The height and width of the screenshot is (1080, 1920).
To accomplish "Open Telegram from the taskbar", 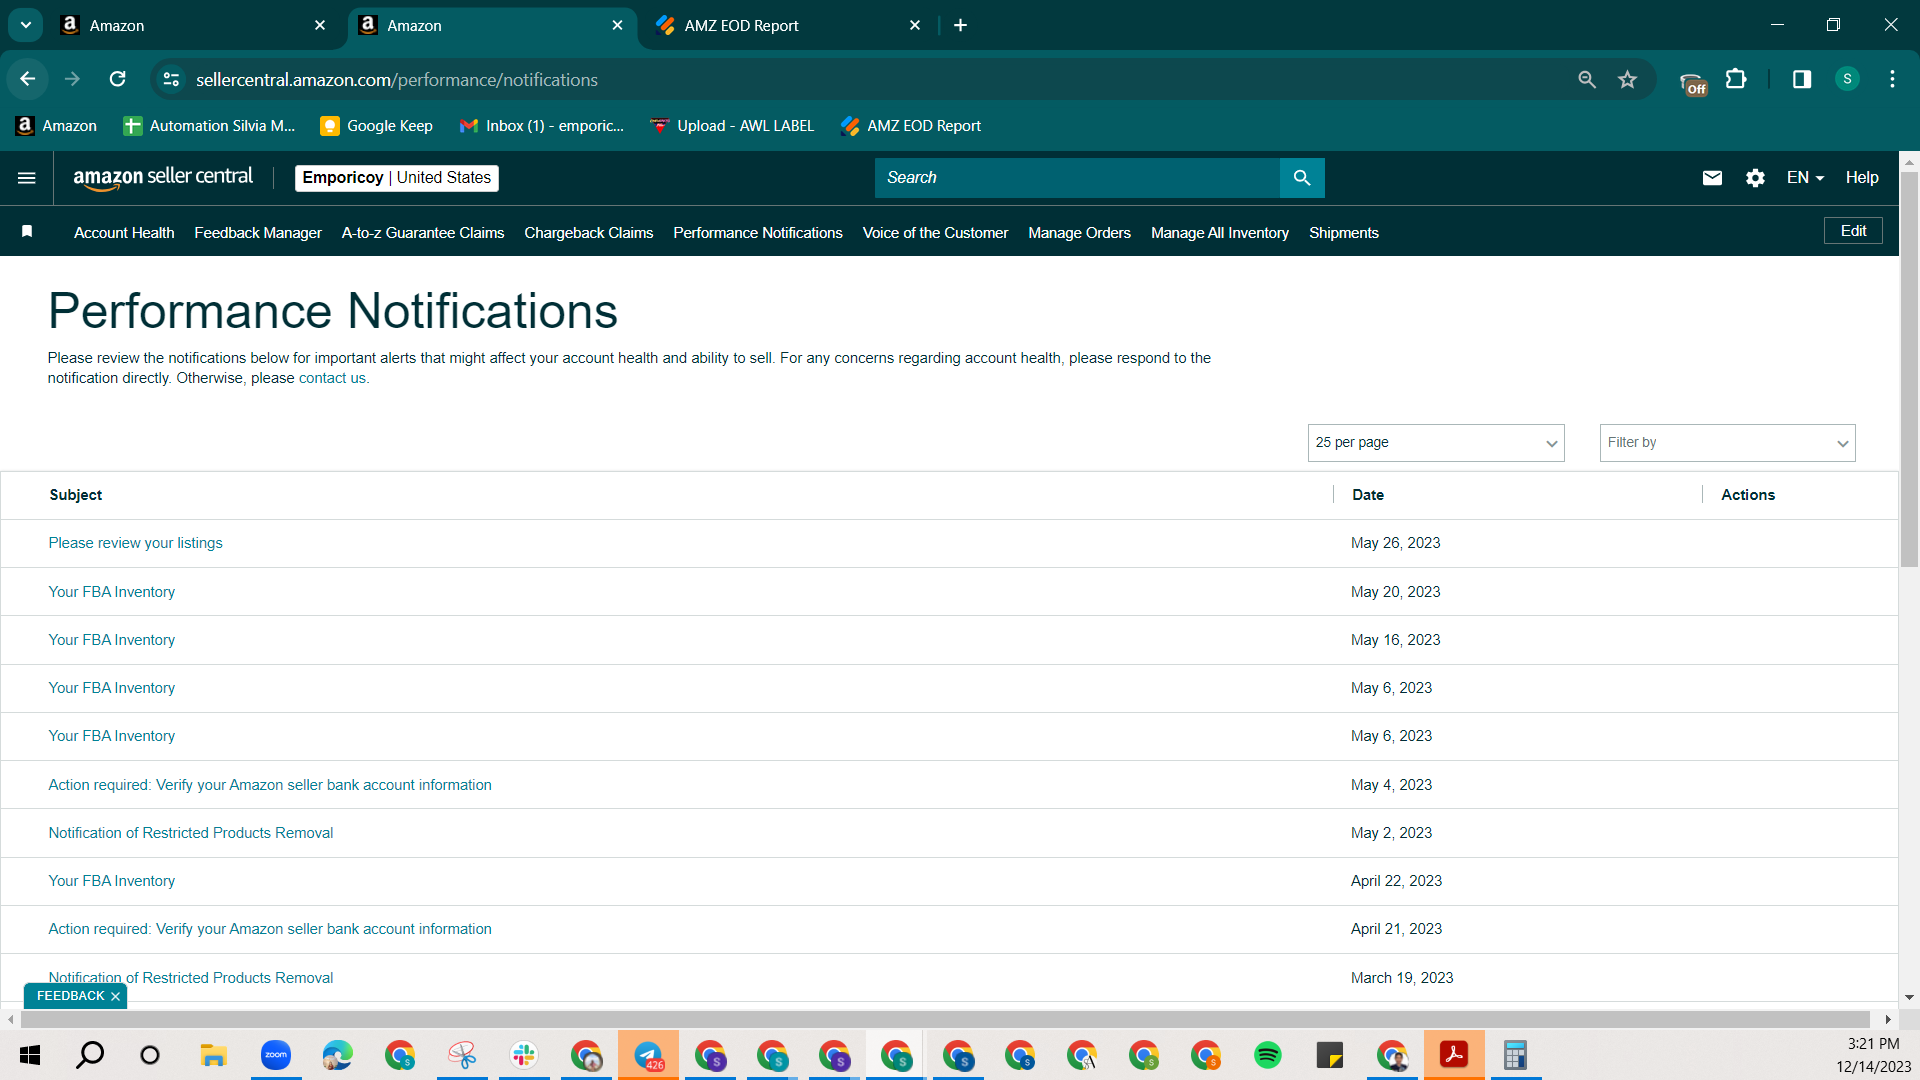I will (648, 1055).
